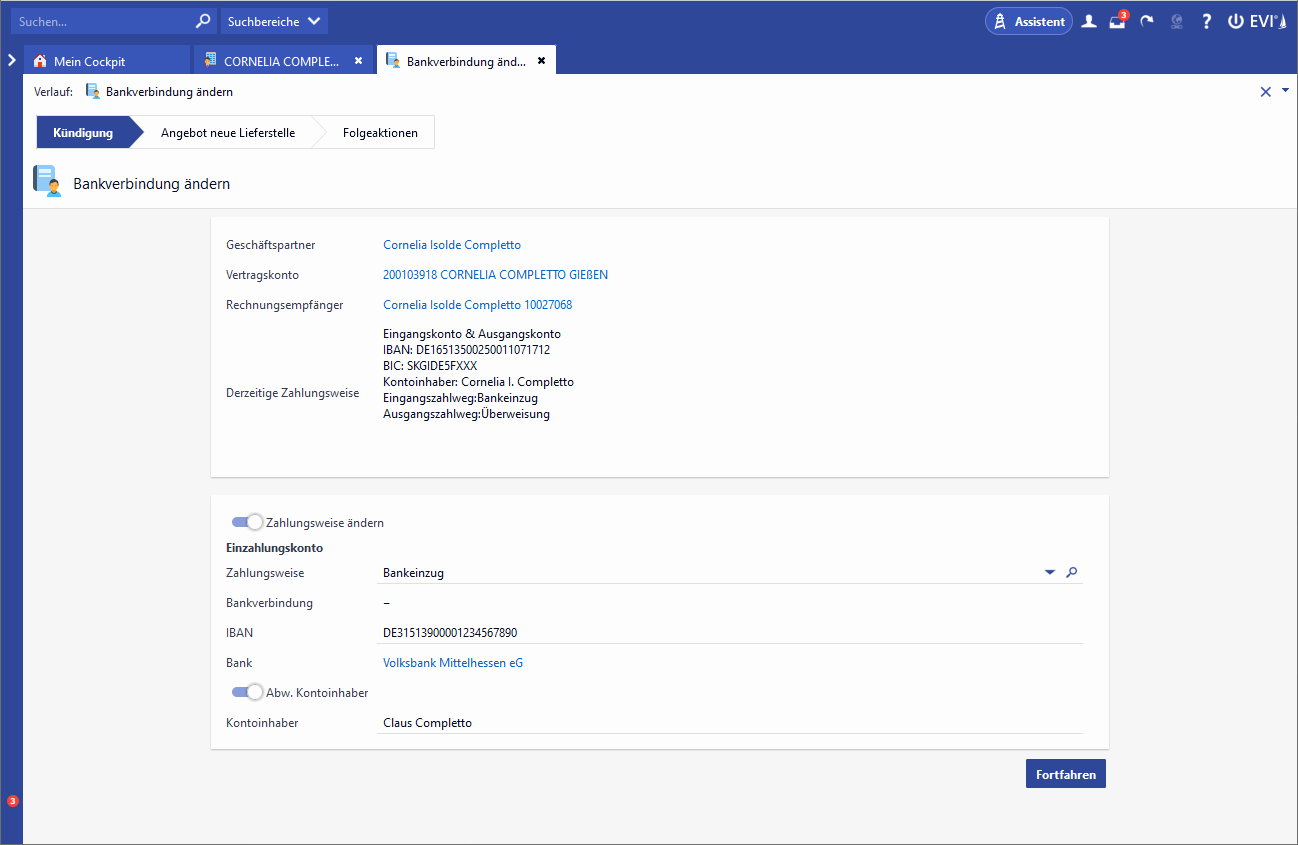
Task: Click the Fortfahren button
Action: click(x=1065, y=774)
